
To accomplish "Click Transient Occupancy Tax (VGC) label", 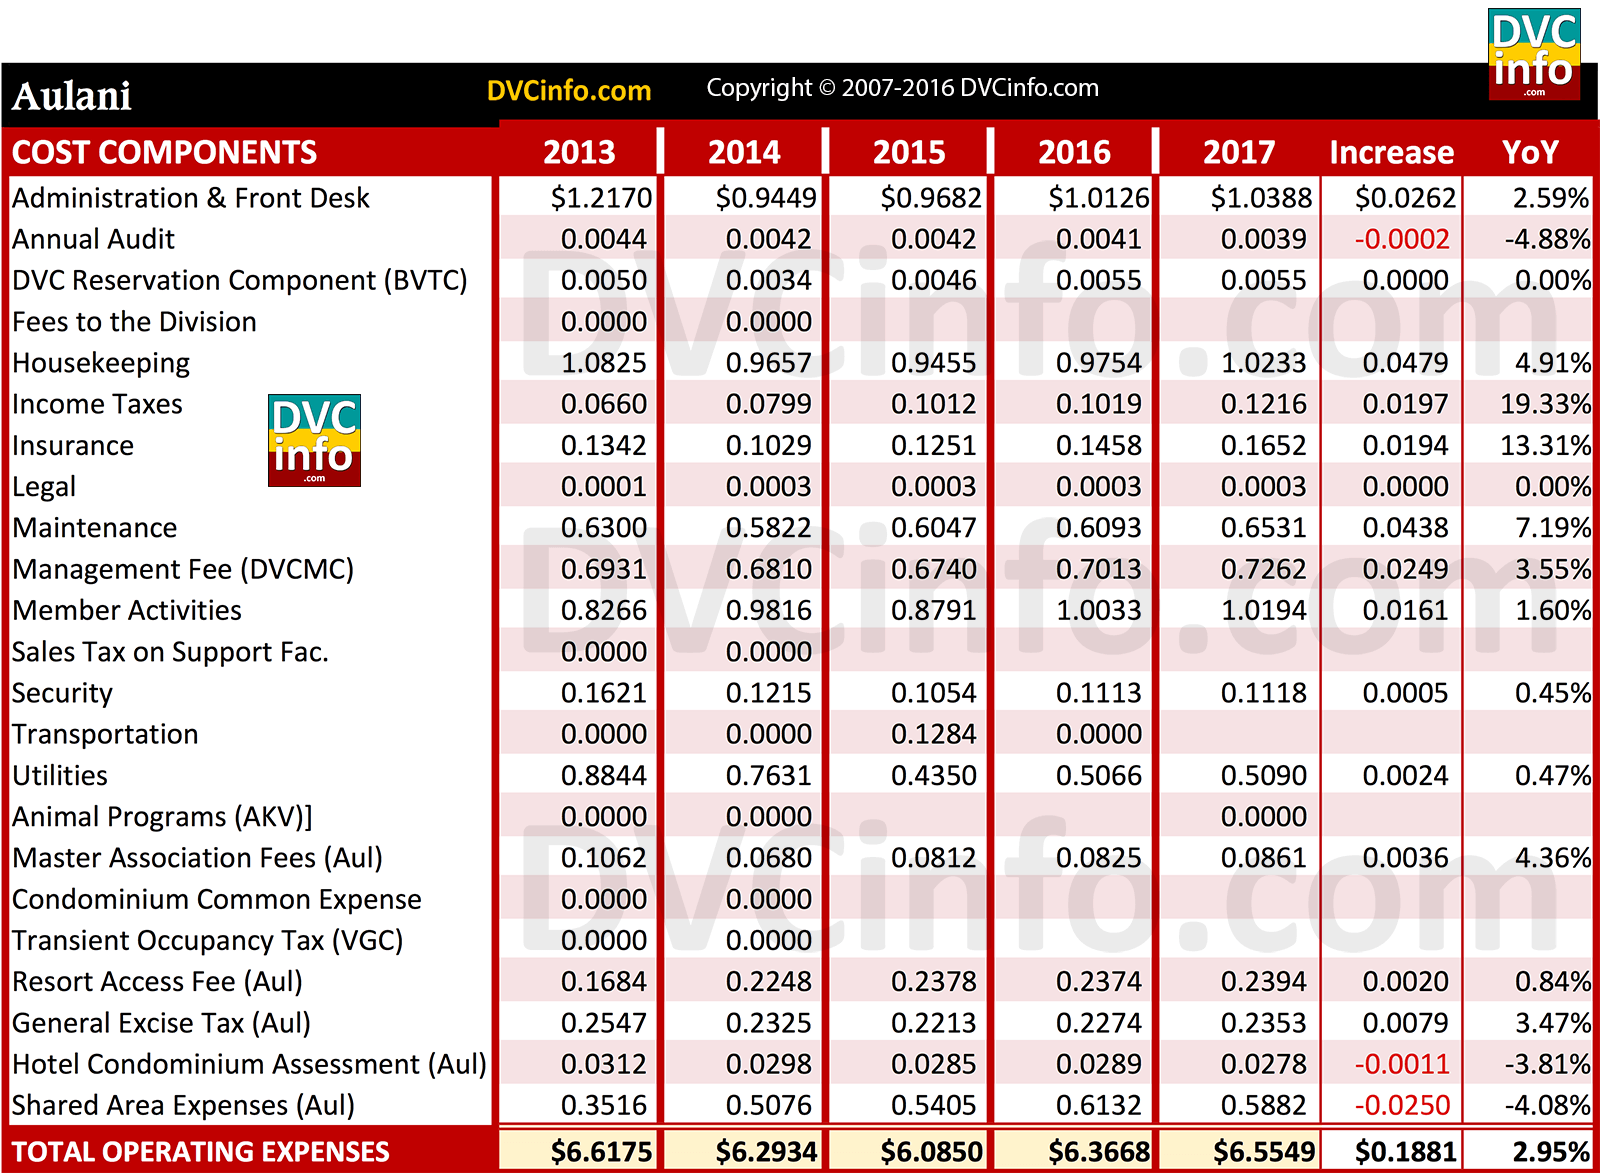I will 208,940.
